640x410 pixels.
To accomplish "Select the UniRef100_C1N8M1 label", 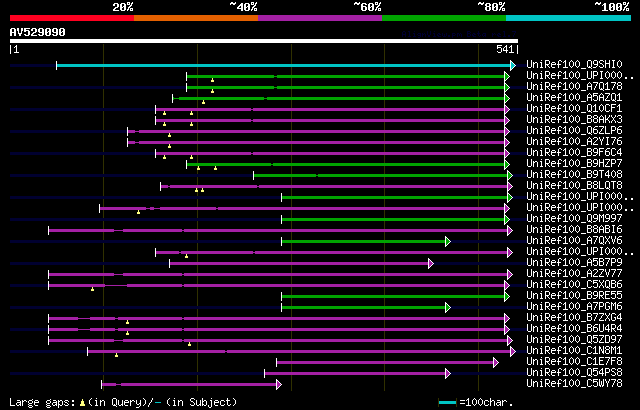I will pyautogui.click(x=574, y=351).
